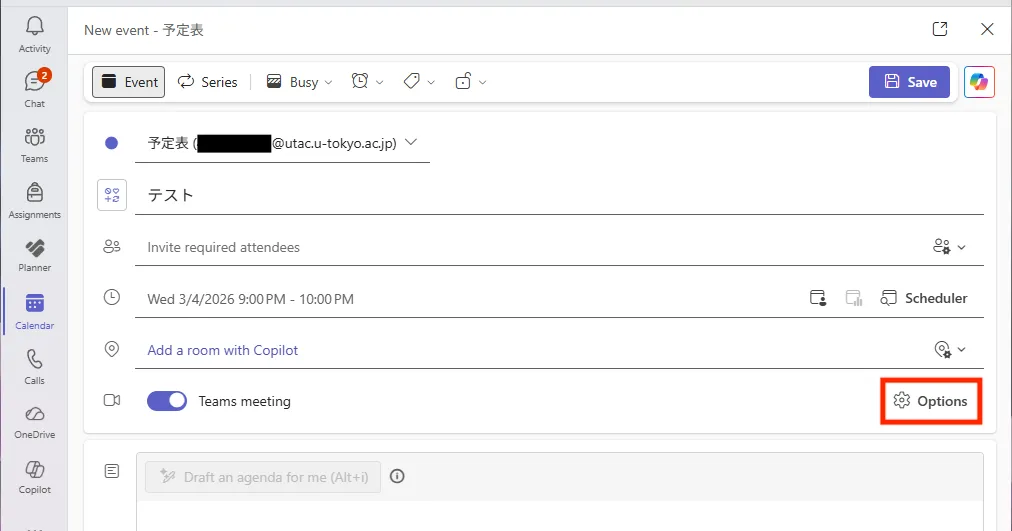This screenshot has width=1012, height=531.
Task: Select the Event type button
Action: point(129,82)
